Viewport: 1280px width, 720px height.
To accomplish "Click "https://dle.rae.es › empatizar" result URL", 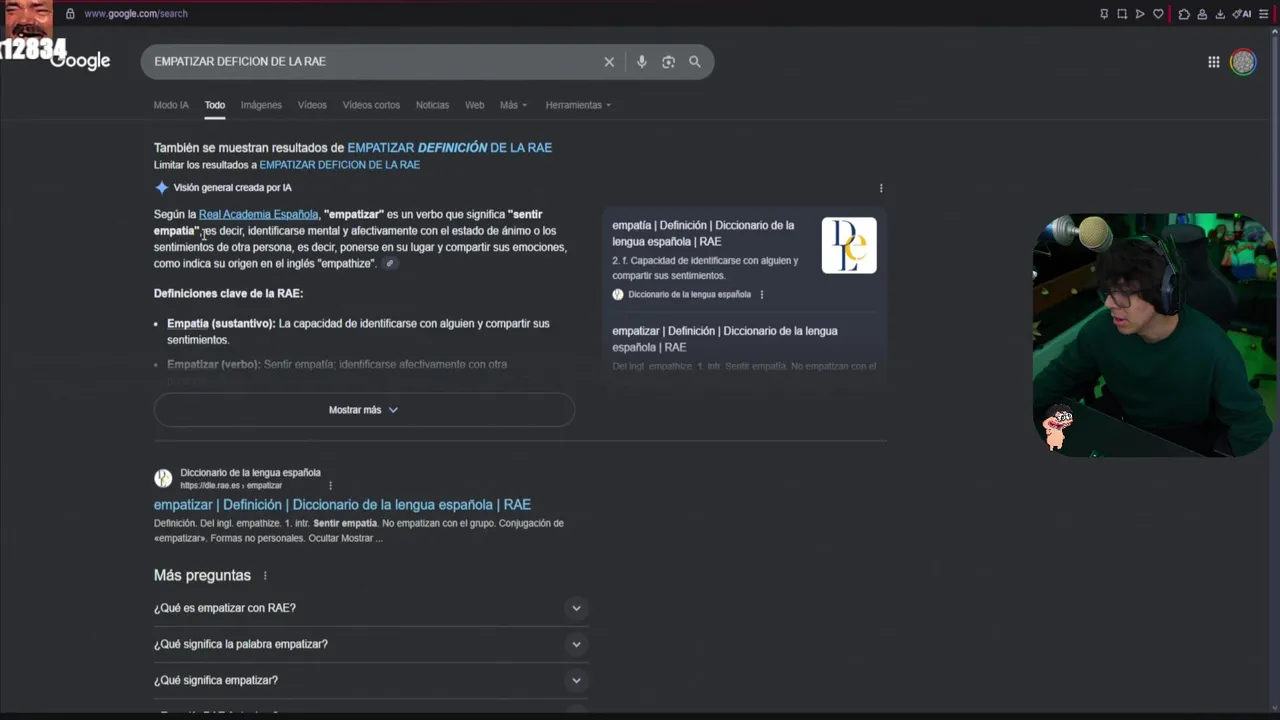I will coord(231,486).
